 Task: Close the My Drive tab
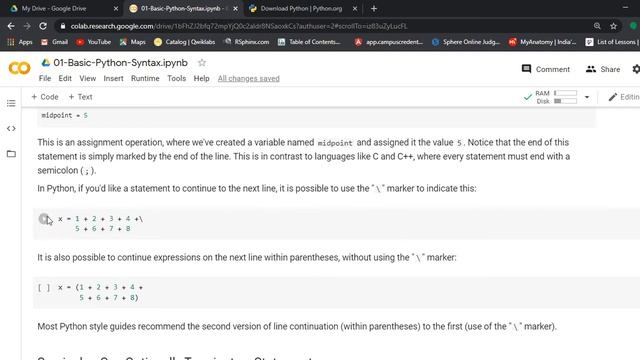(116, 9)
